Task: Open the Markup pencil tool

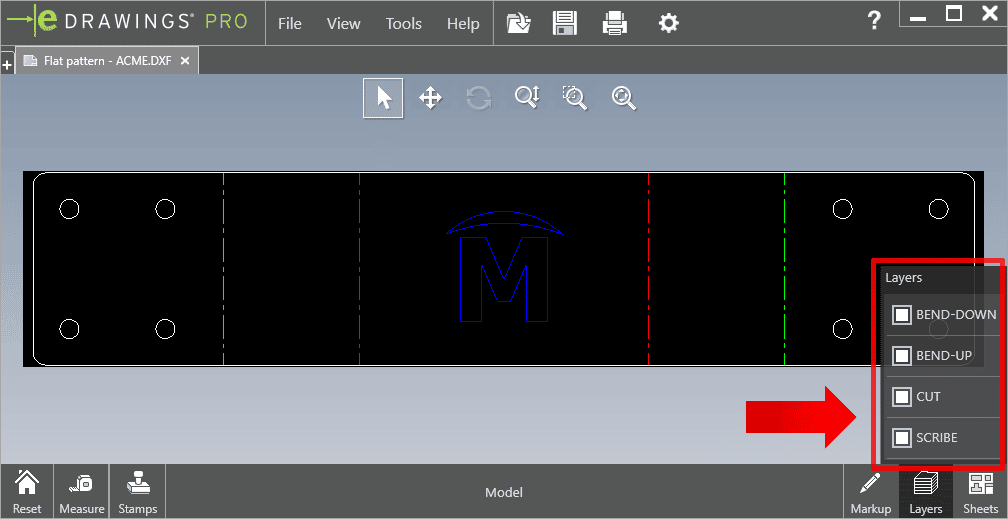Action: pyautogui.click(x=870, y=492)
